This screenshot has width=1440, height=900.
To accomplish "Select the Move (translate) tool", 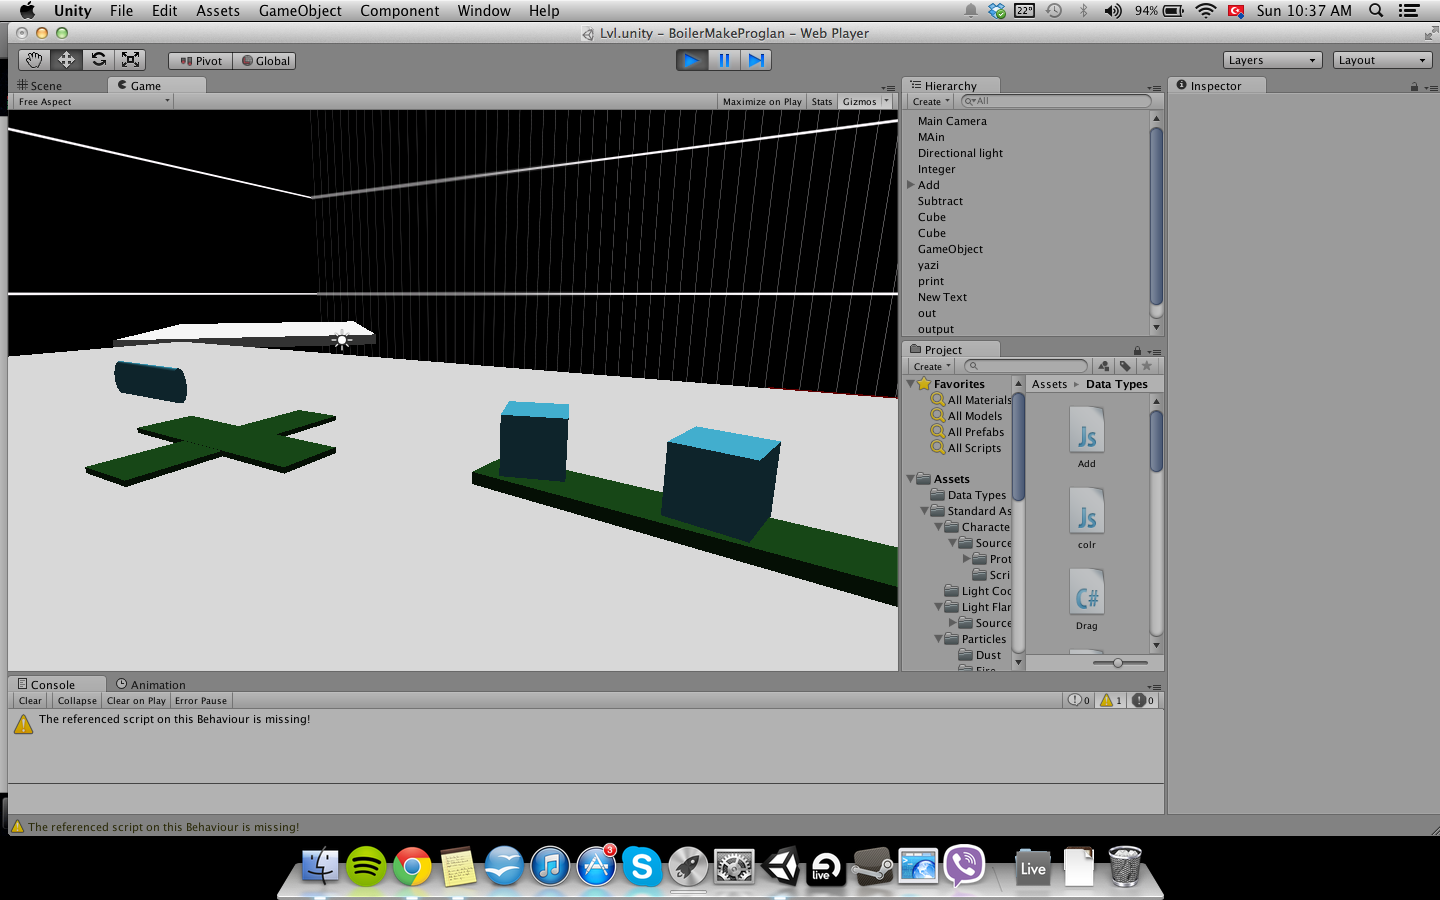I will (66, 60).
